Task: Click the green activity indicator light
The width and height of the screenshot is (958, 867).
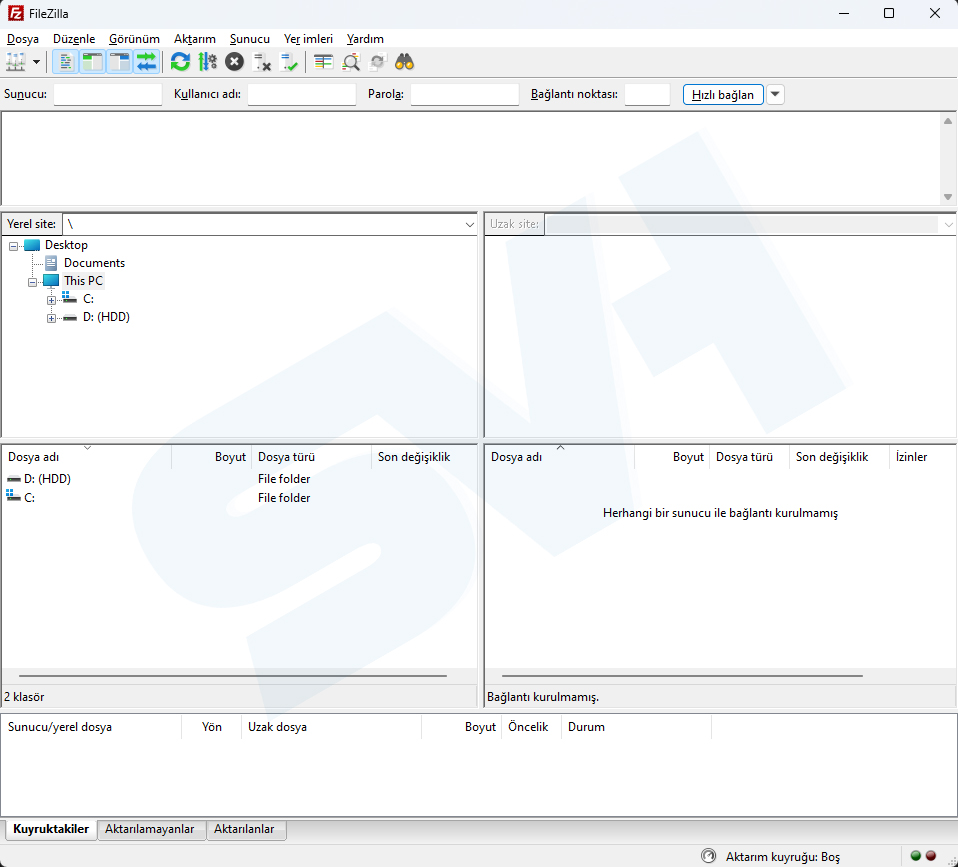Action: 915,855
